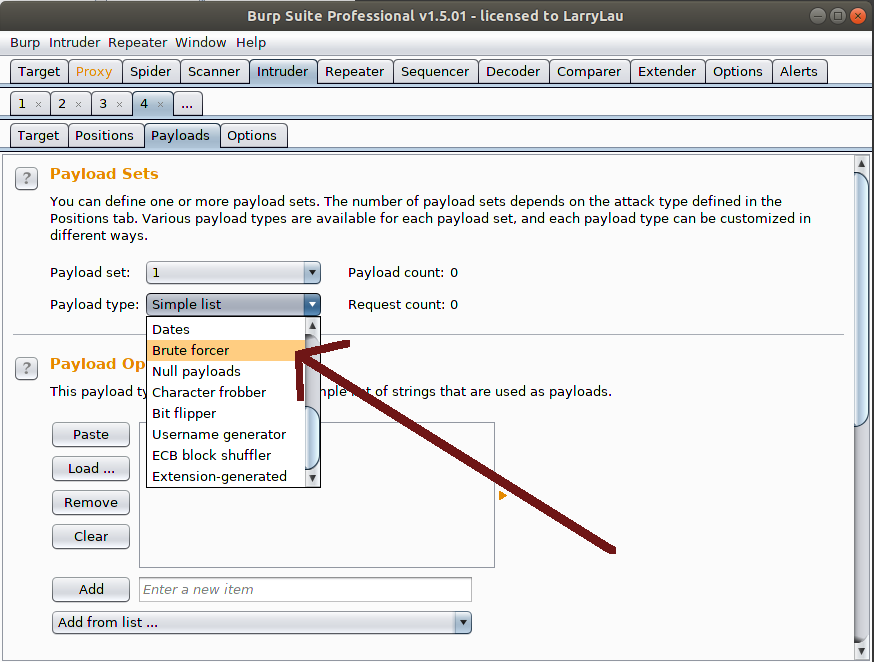
Task: Open Intruder's Options sub-tab
Action: (x=252, y=135)
